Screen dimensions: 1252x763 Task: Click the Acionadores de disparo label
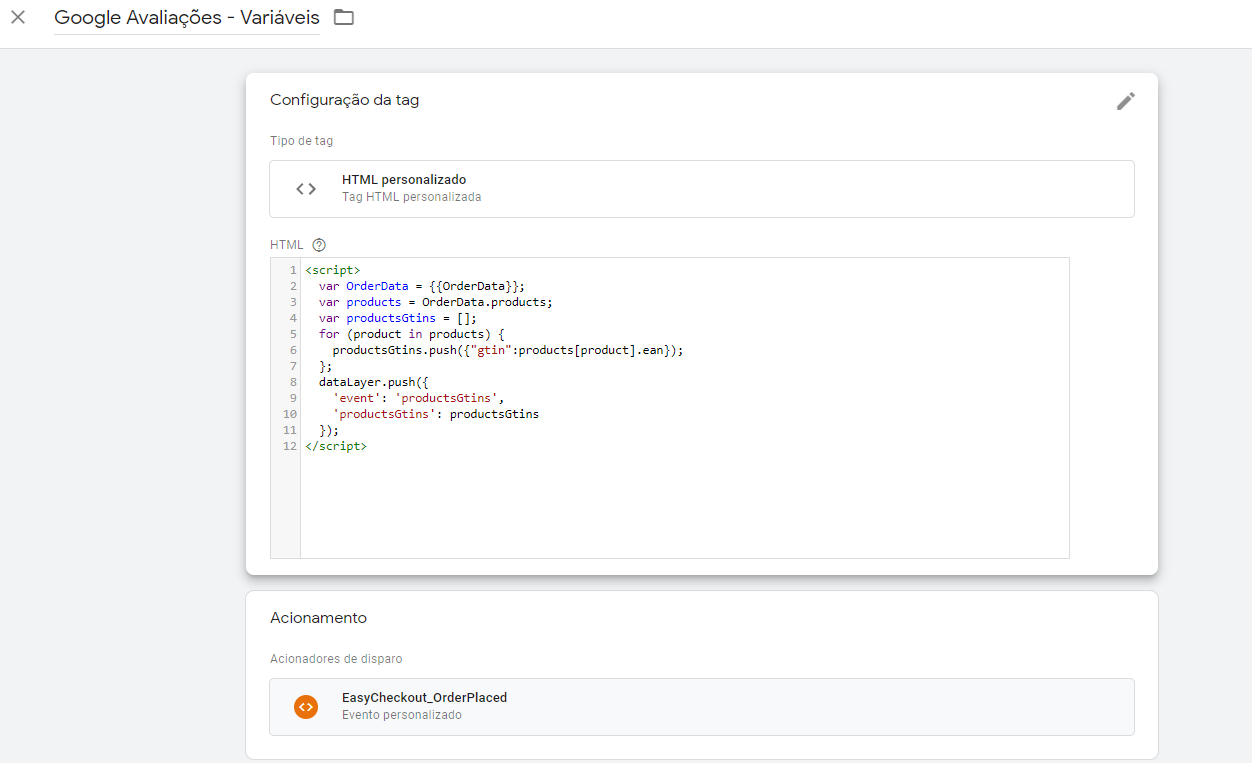point(336,659)
